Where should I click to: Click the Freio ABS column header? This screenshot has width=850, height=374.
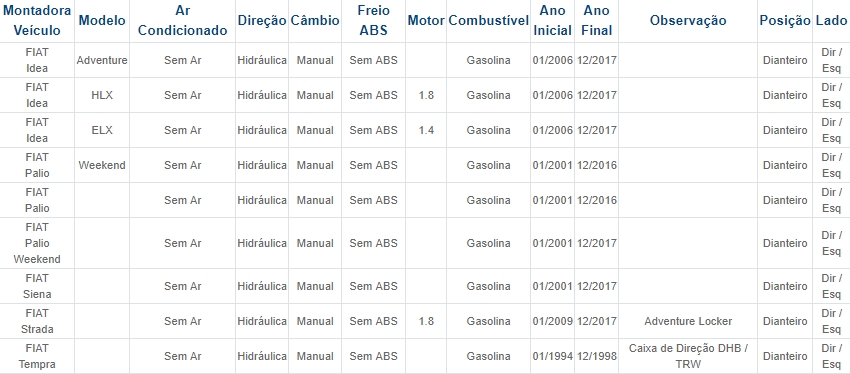pyautogui.click(x=374, y=21)
